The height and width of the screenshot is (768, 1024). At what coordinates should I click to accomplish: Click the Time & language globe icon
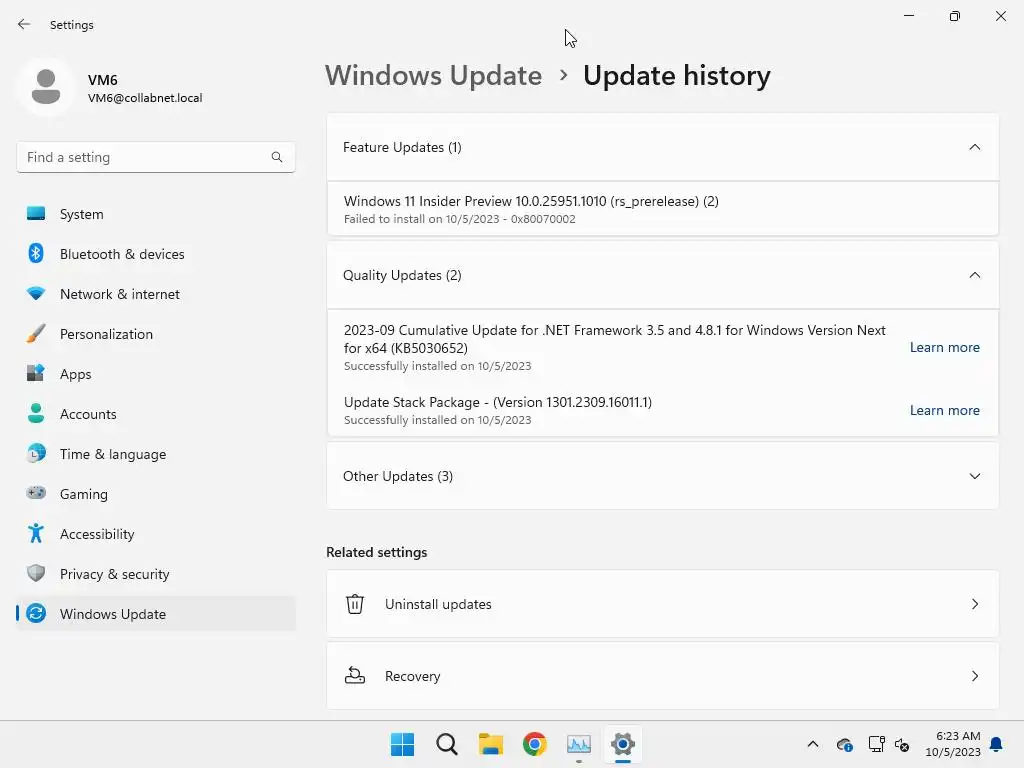tap(36, 453)
